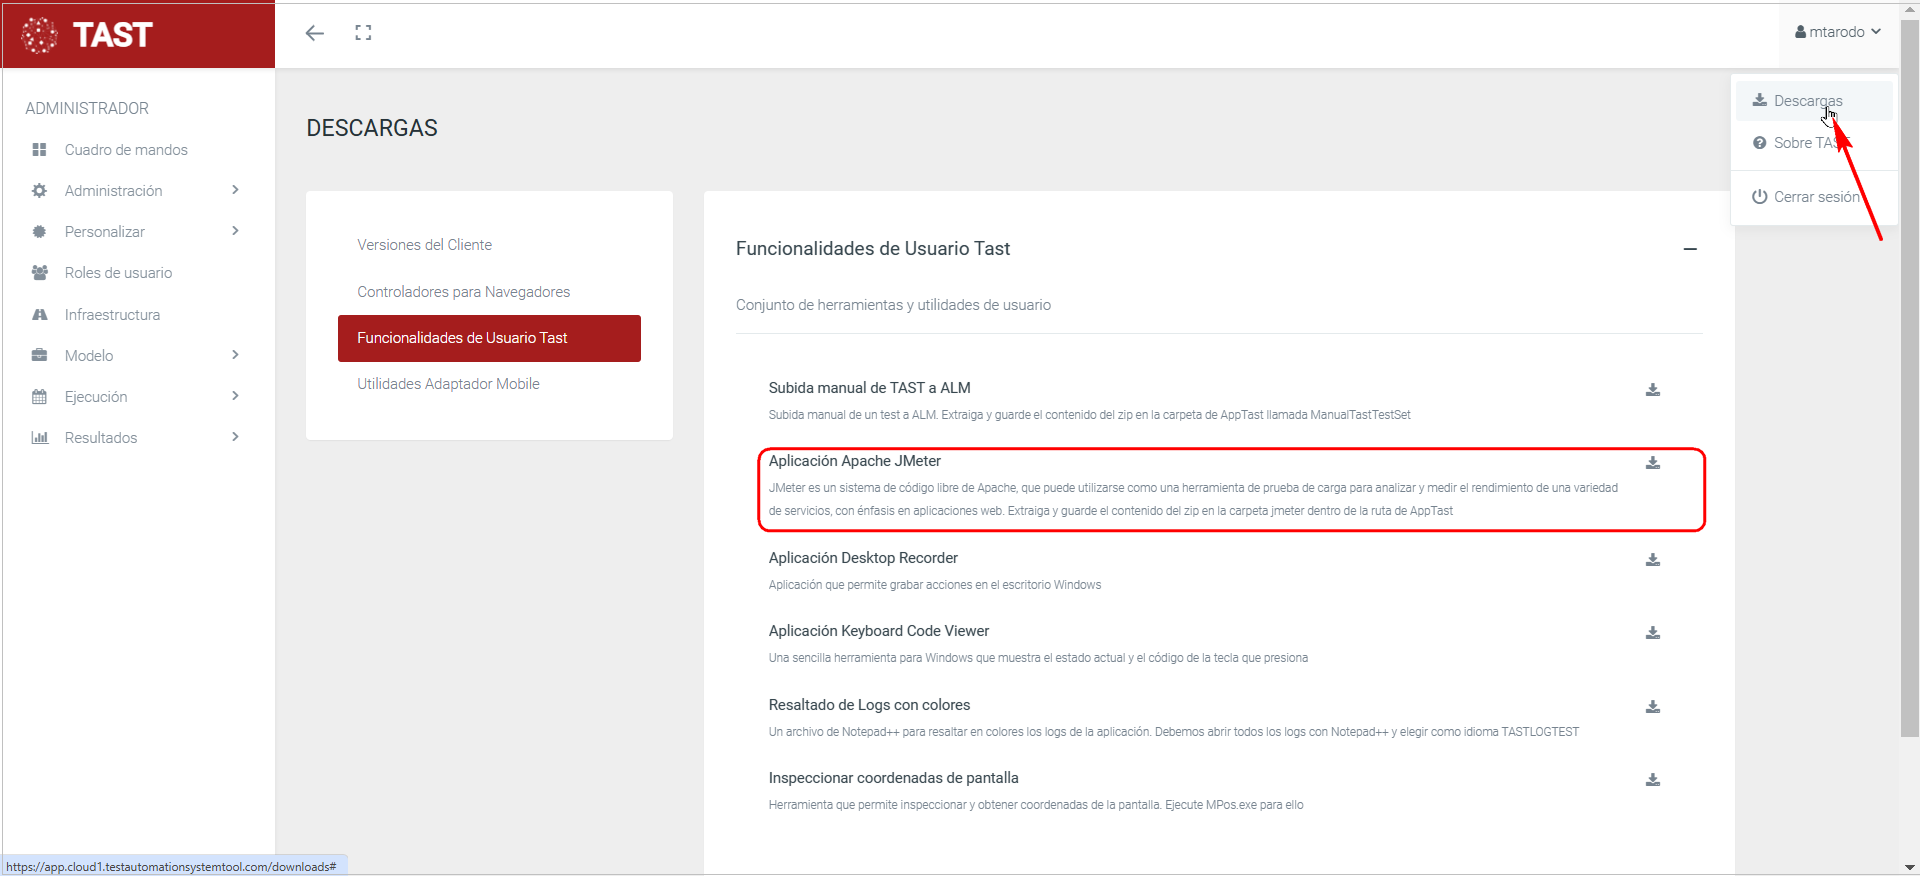Click the TAST logo
This screenshot has height=876, width=1920.
88,35
